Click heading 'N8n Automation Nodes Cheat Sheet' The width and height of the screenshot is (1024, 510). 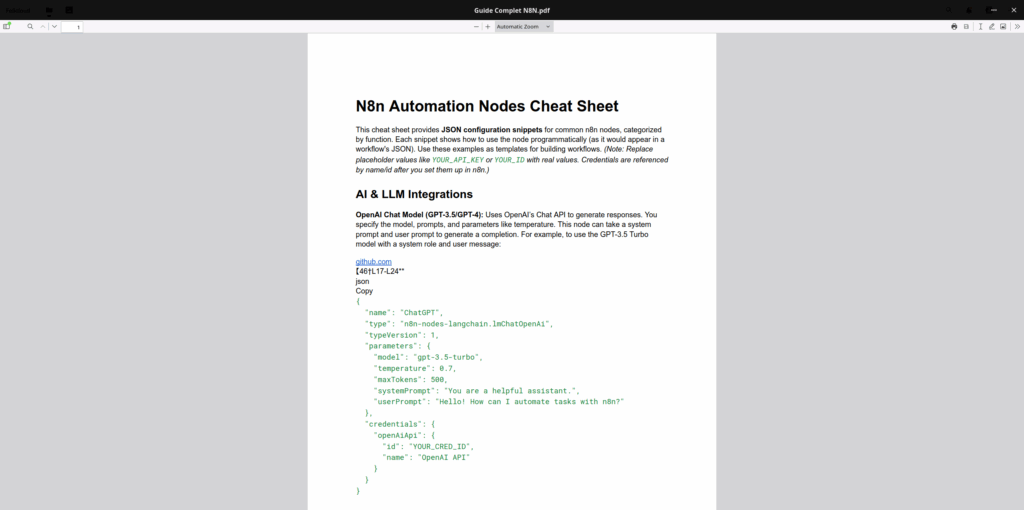[x=487, y=106]
